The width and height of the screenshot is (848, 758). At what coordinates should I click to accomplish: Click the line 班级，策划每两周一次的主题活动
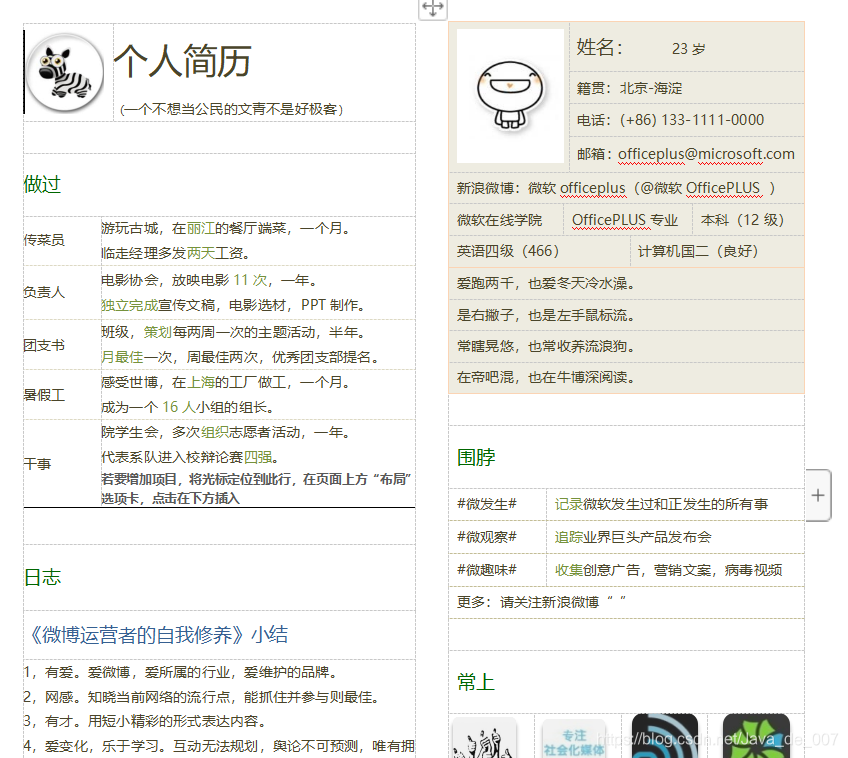pos(233,332)
